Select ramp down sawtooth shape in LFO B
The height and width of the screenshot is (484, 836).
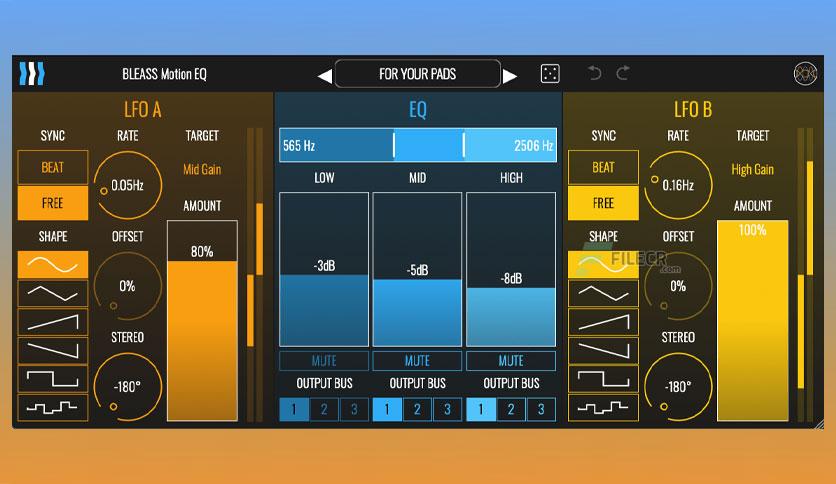tap(603, 350)
